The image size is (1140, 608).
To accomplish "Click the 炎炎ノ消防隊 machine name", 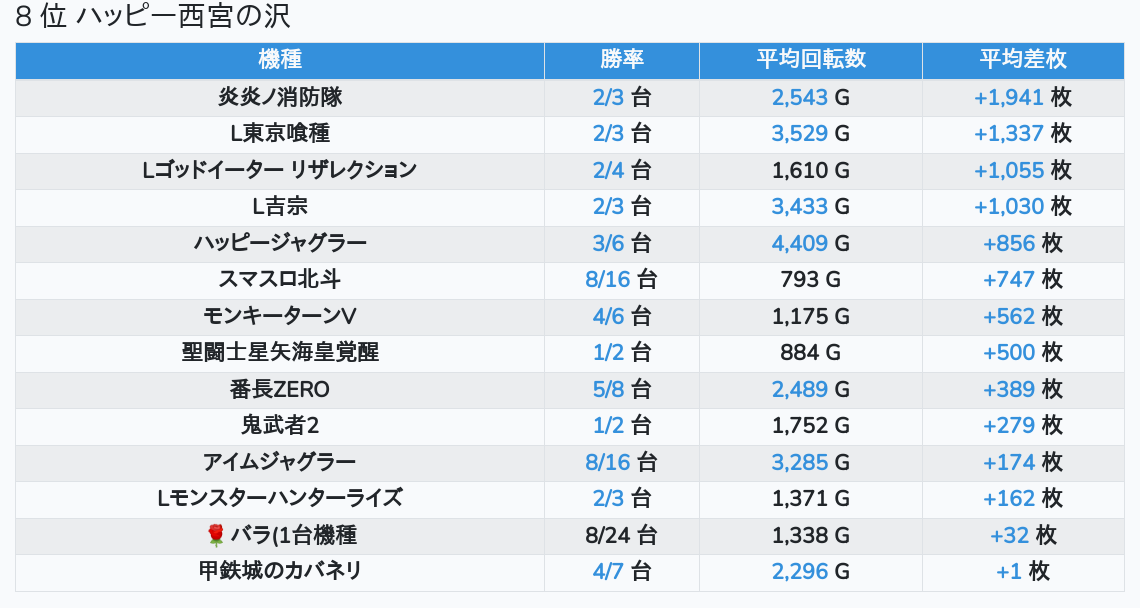I will tap(280, 97).
